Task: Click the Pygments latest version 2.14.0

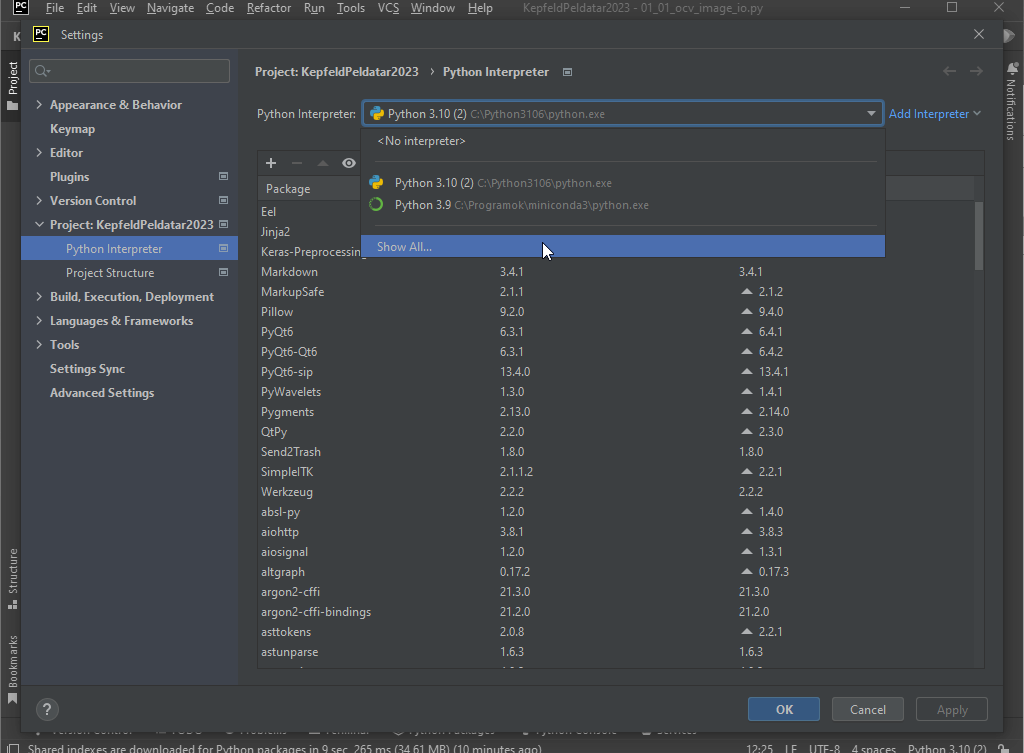Action: [x=774, y=412]
